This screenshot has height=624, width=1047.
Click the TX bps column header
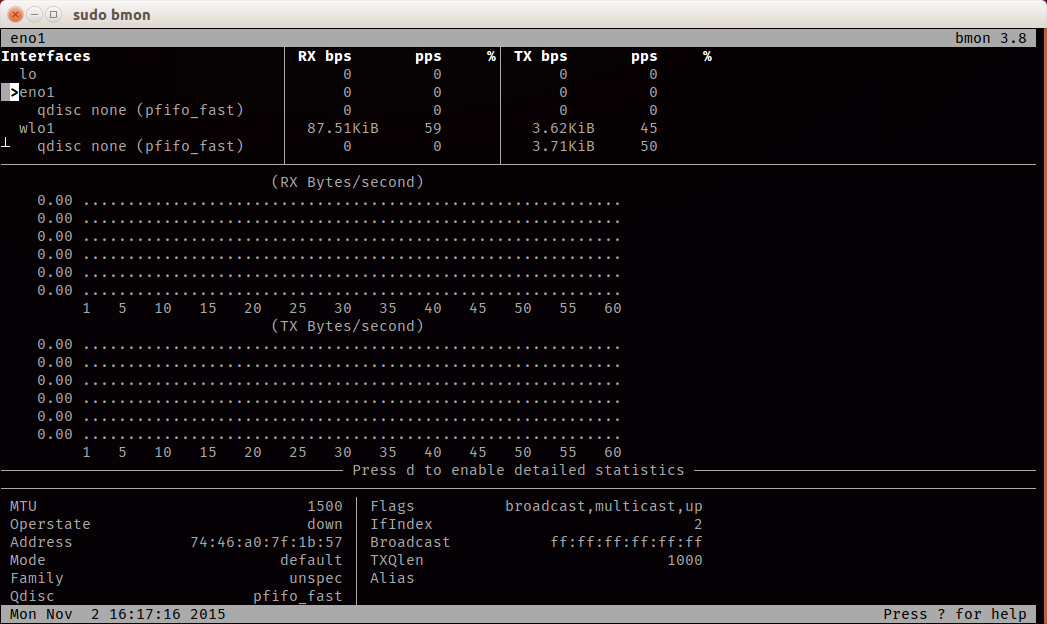click(540, 56)
